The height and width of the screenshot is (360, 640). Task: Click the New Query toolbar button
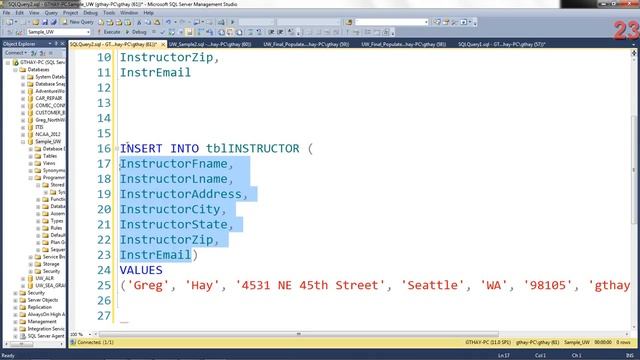point(78,22)
